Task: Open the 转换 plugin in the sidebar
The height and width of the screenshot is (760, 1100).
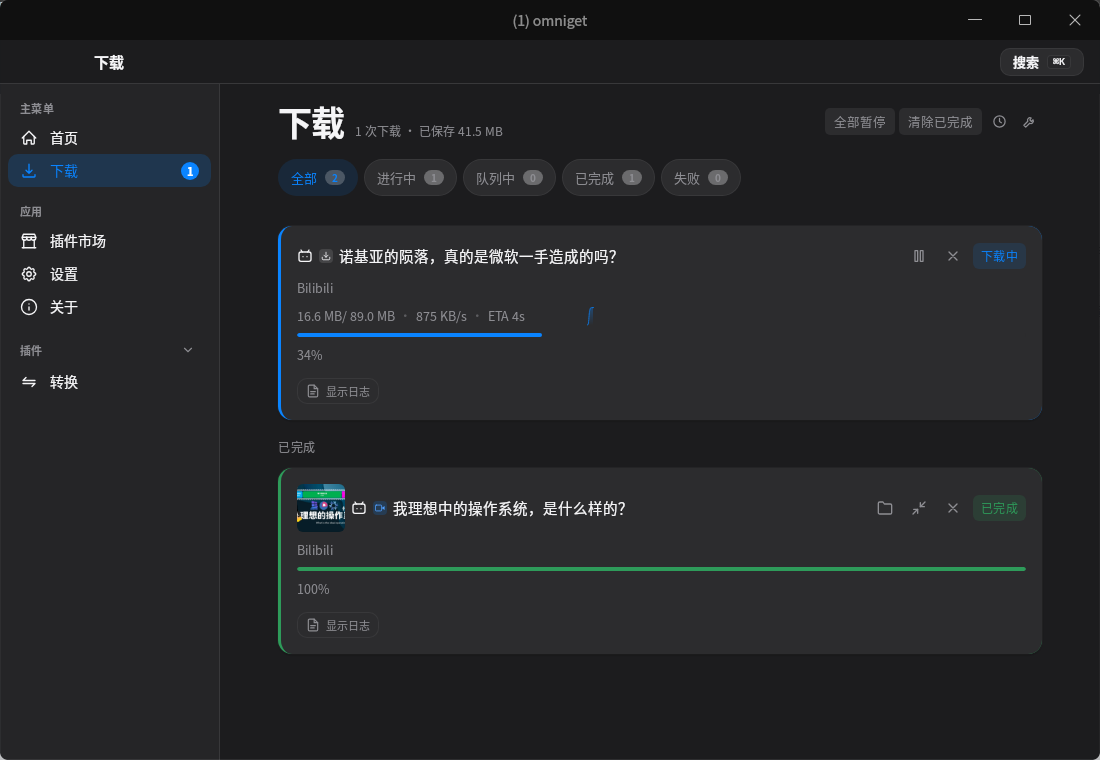Action: (x=109, y=382)
